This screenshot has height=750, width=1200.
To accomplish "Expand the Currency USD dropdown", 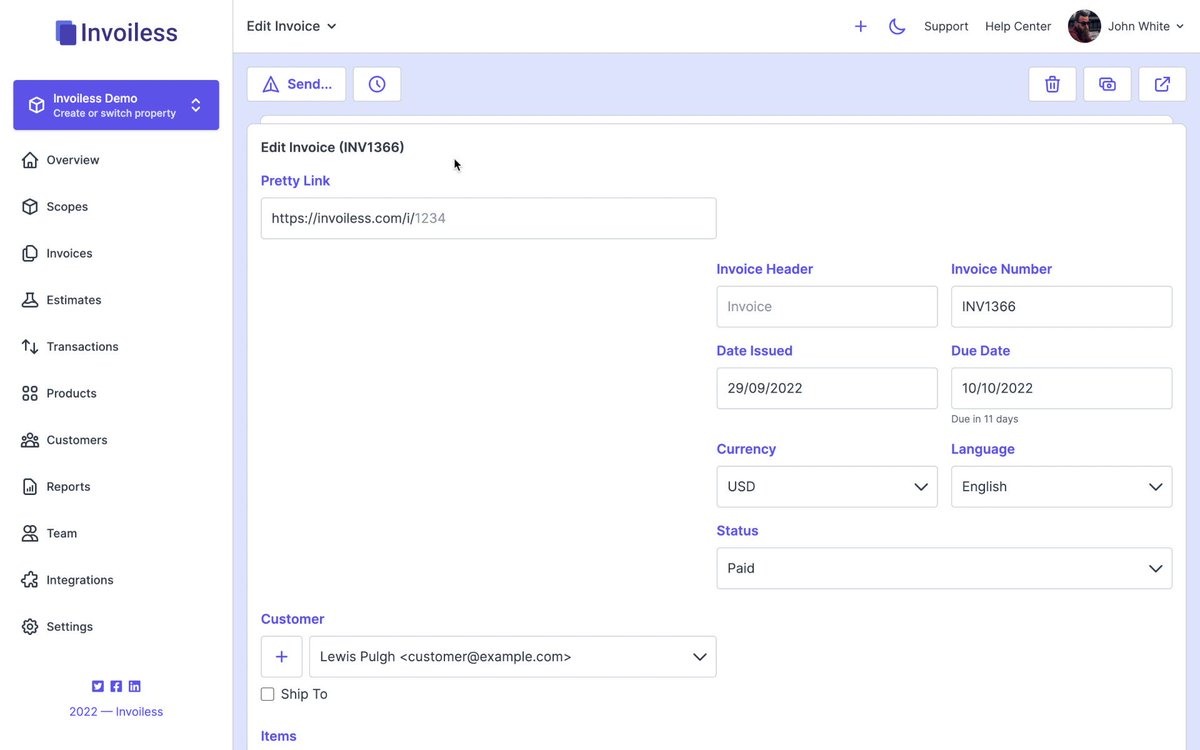I will pyautogui.click(x=827, y=487).
